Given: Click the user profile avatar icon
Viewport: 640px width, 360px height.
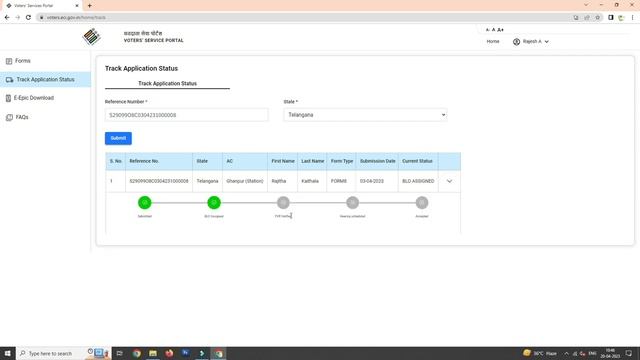Looking at the screenshot, I should click(x=516, y=42).
